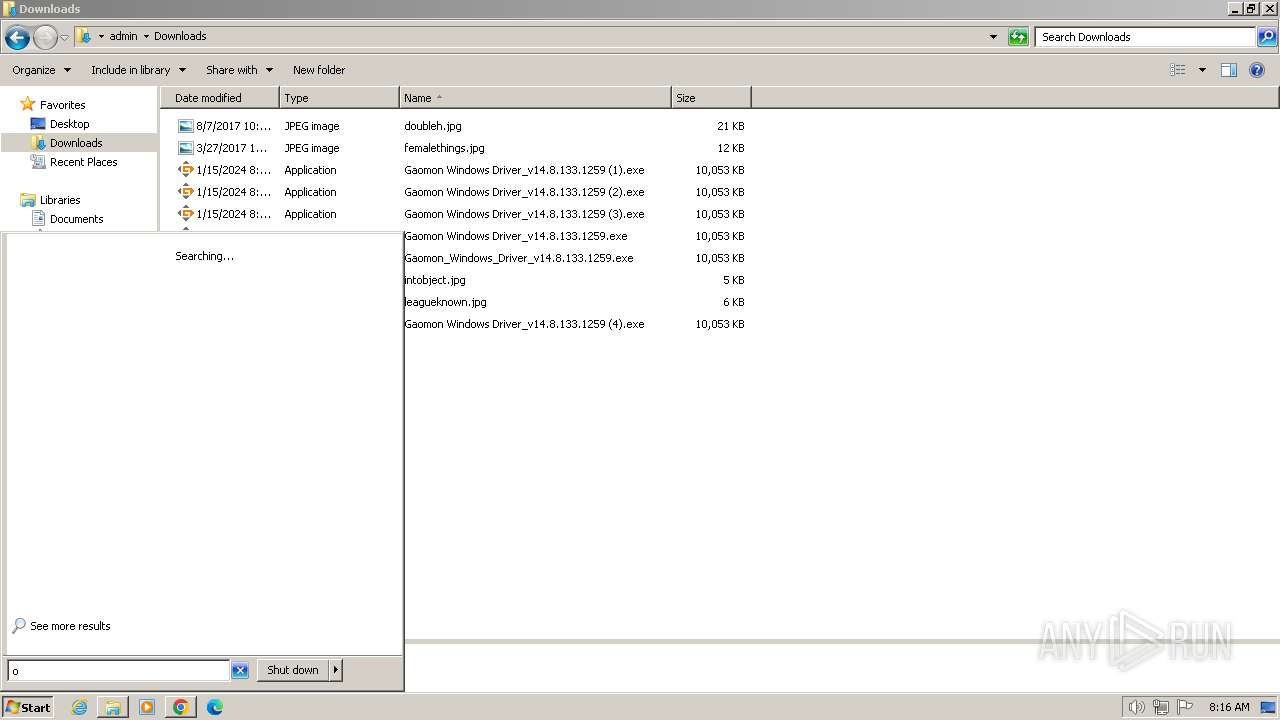Sort by the Name column header
Image resolution: width=1280 pixels, height=720 pixels.
pyautogui.click(x=535, y=98)
